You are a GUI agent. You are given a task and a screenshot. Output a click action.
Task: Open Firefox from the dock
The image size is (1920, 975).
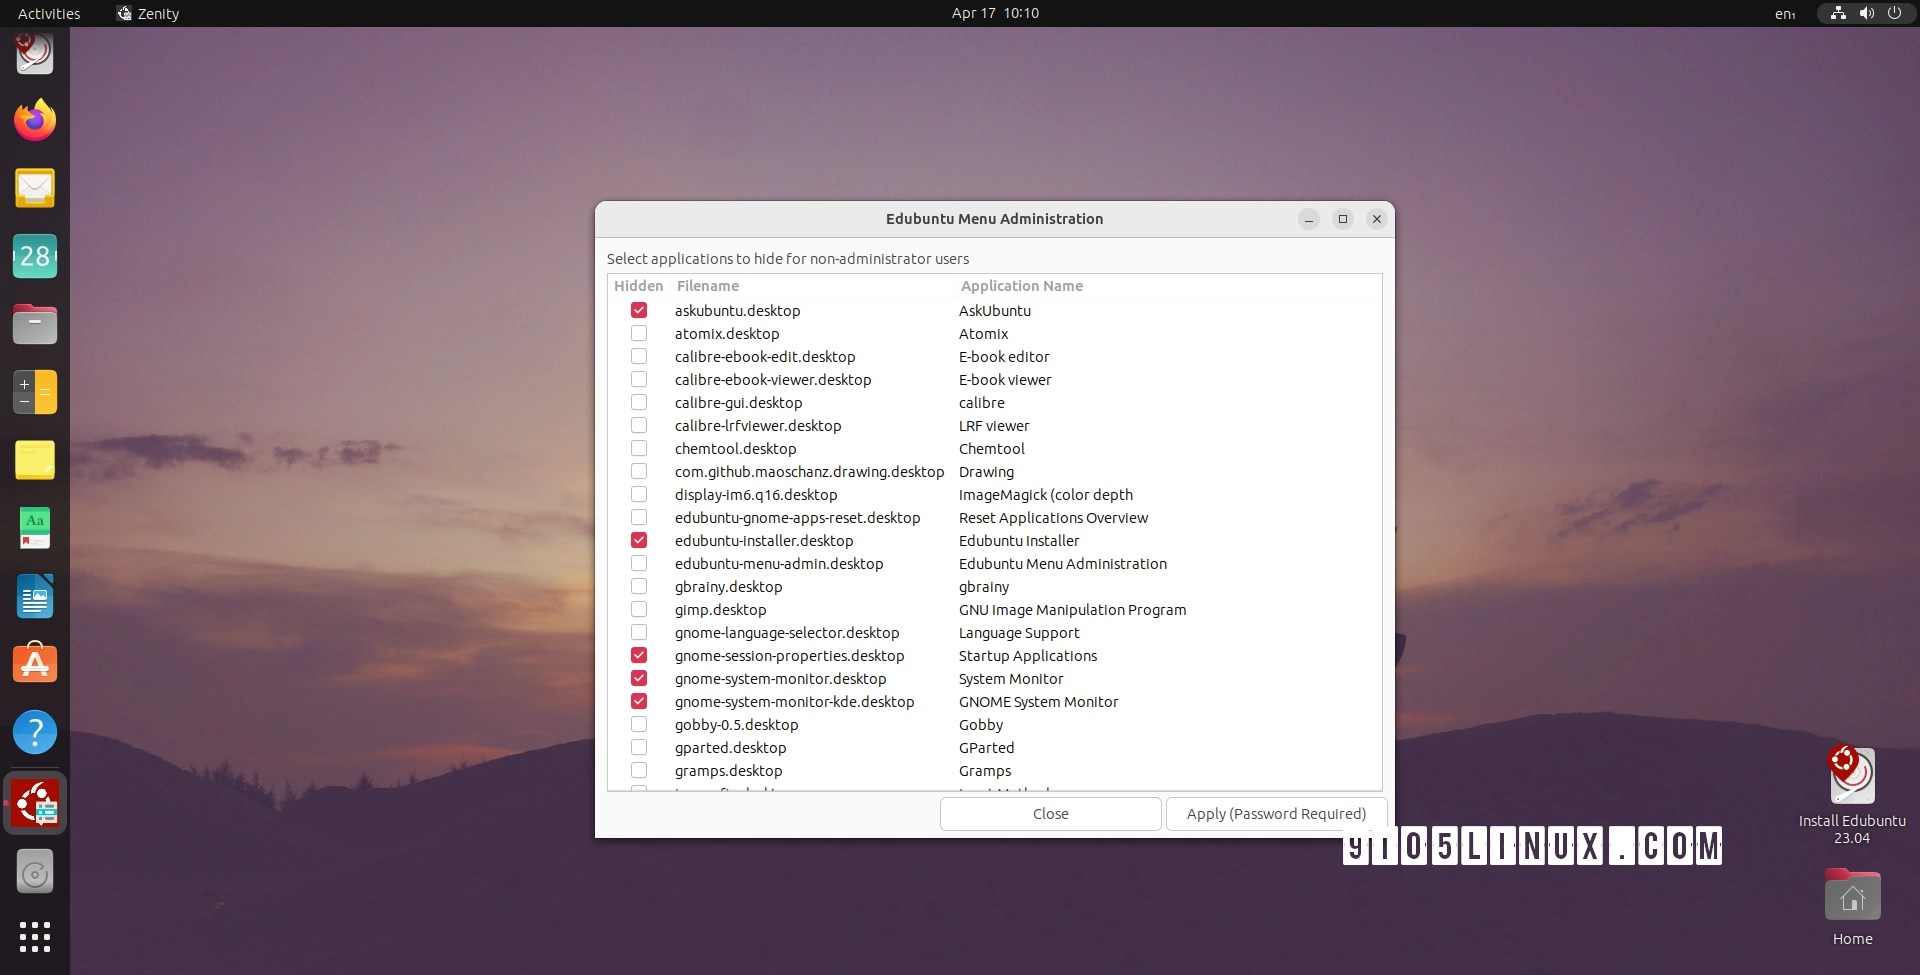pos(35,120)
